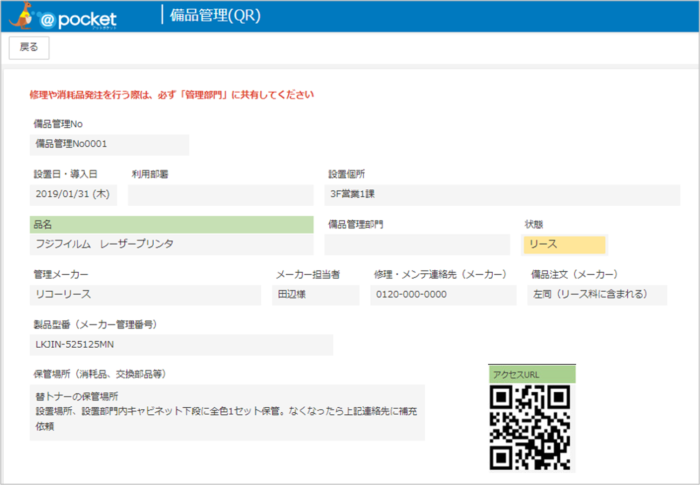Viewport: 700px width, 485px height.
Task: Click the 管理メーカー label
Action: [x=61, y=275]
